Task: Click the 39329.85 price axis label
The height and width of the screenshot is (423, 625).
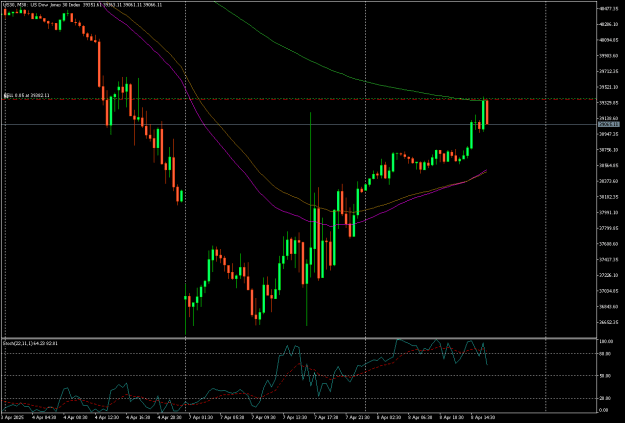Action: (609, 102)
